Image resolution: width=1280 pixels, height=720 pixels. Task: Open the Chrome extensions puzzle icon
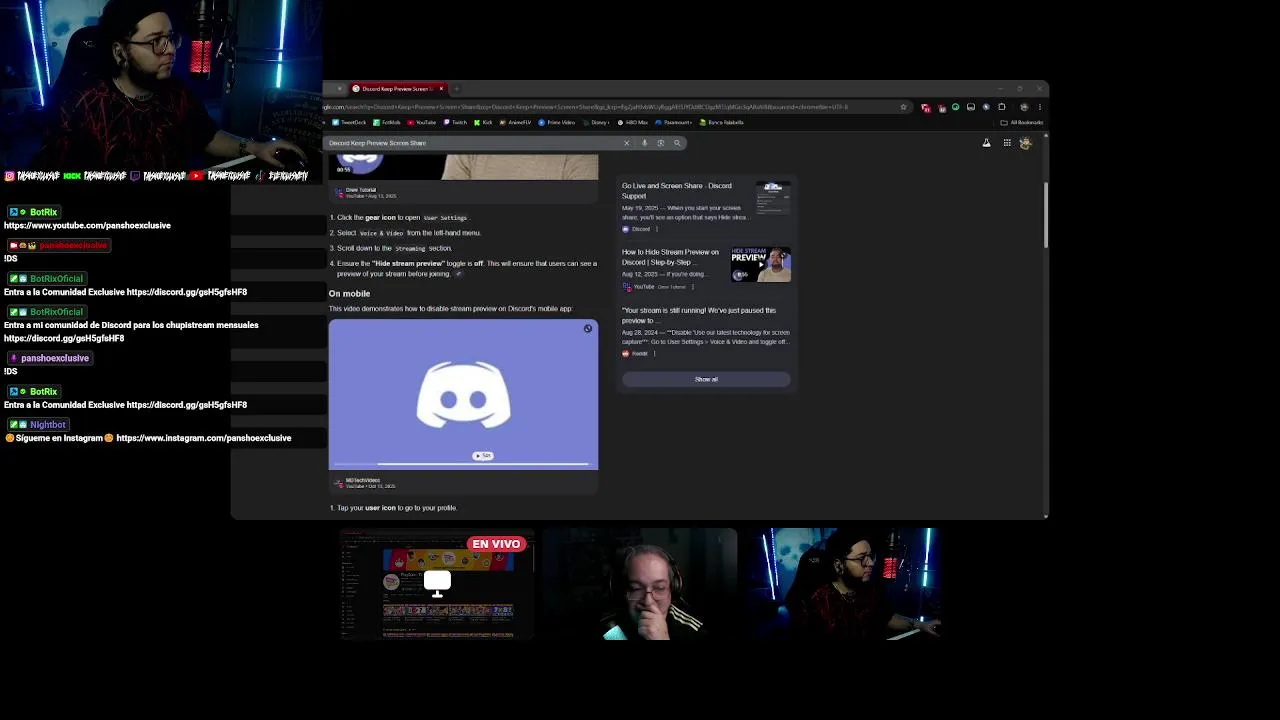coord(1002,107)
